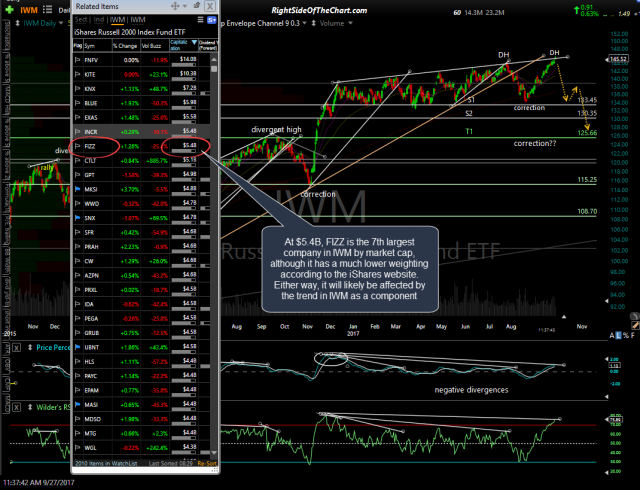This screenshot has height=490, width=640.
Task: Select the Sect tab in Related Items
Action: (80, 20)
